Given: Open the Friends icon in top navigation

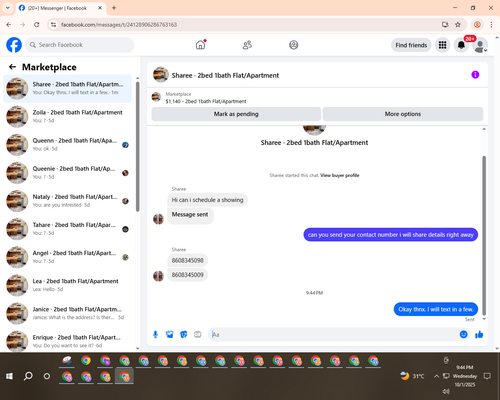Looking at the screenshot, I should coord(247,45).
